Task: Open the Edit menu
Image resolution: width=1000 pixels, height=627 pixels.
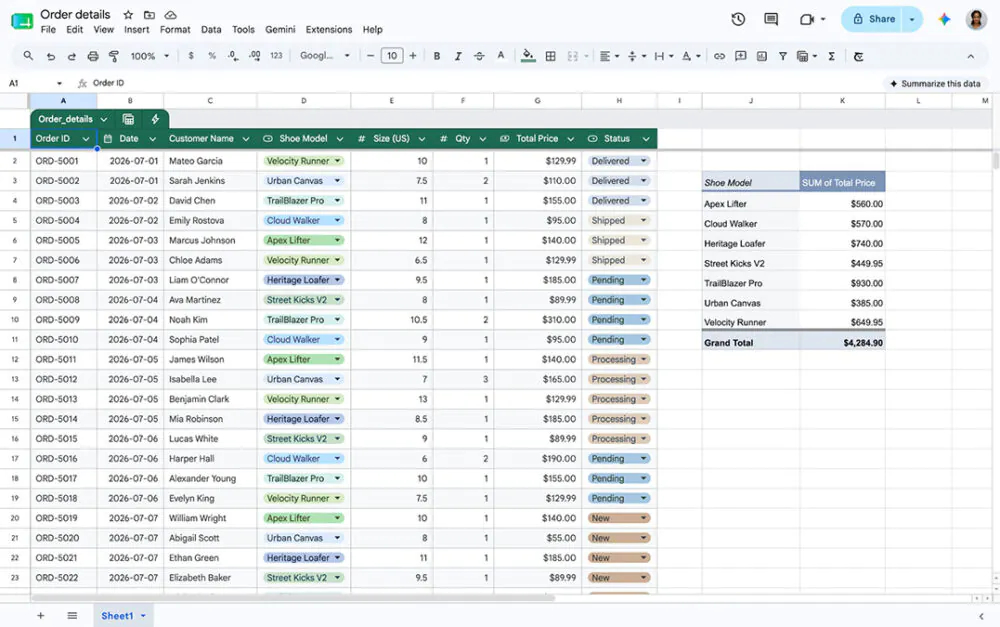Action: [x=75, y=29]
